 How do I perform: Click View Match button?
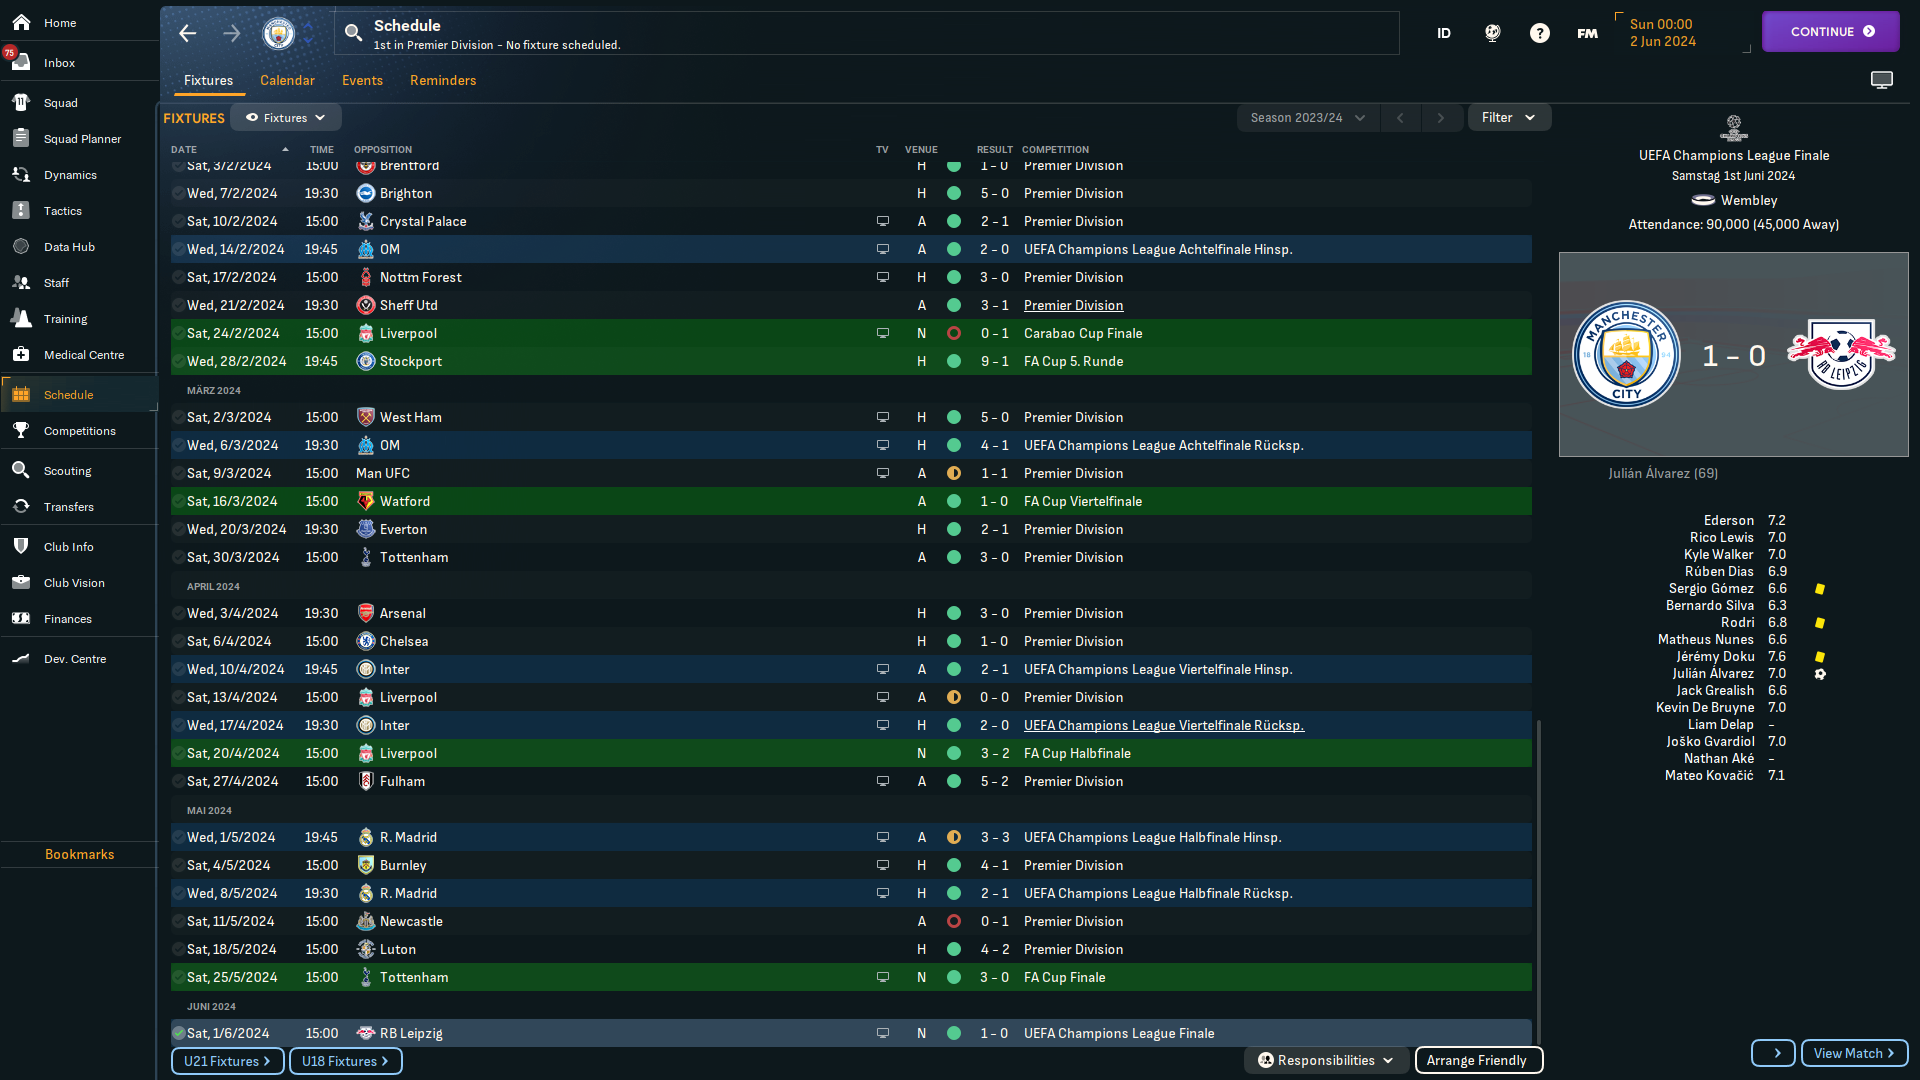pyautogui.click(x=1854, y=1053)
